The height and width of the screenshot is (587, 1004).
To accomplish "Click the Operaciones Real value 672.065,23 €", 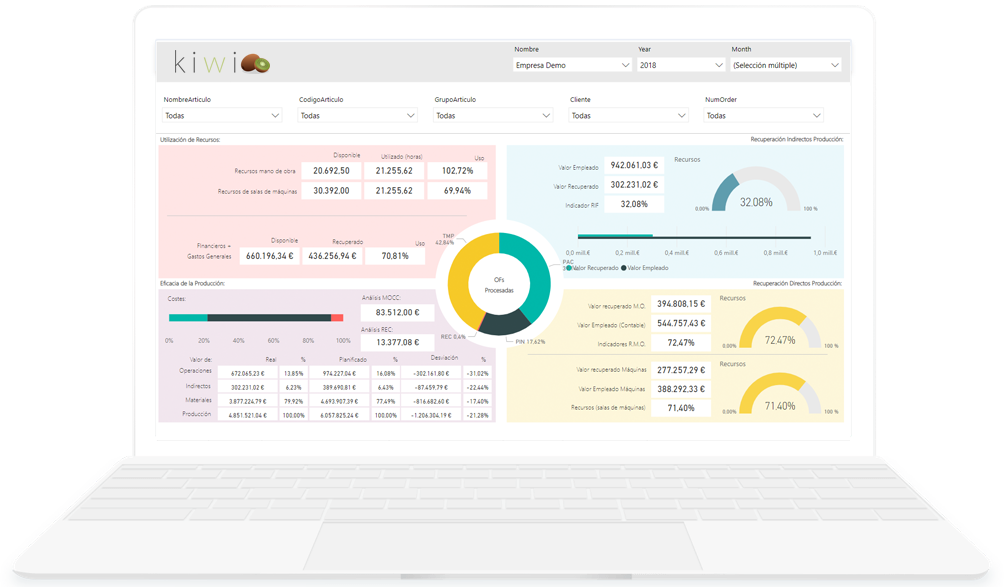I will coord(247,373).
